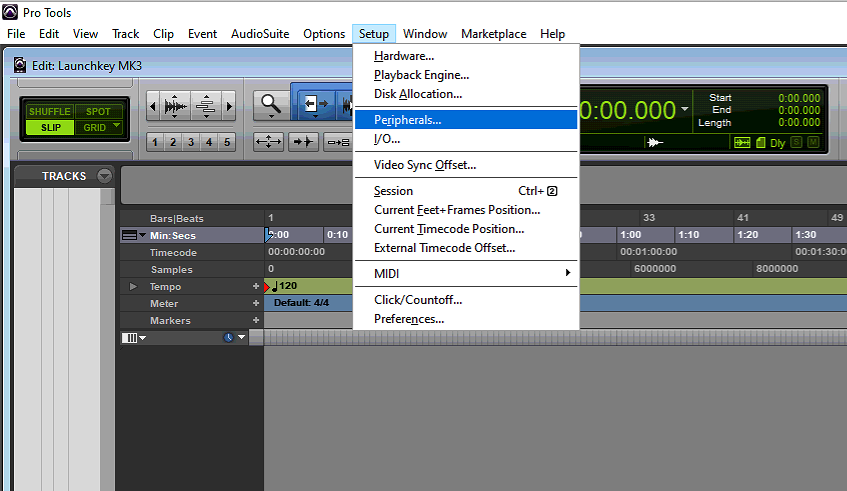
Task: Toggle the S solo indicator in counter display
Action: pos(796,142)
